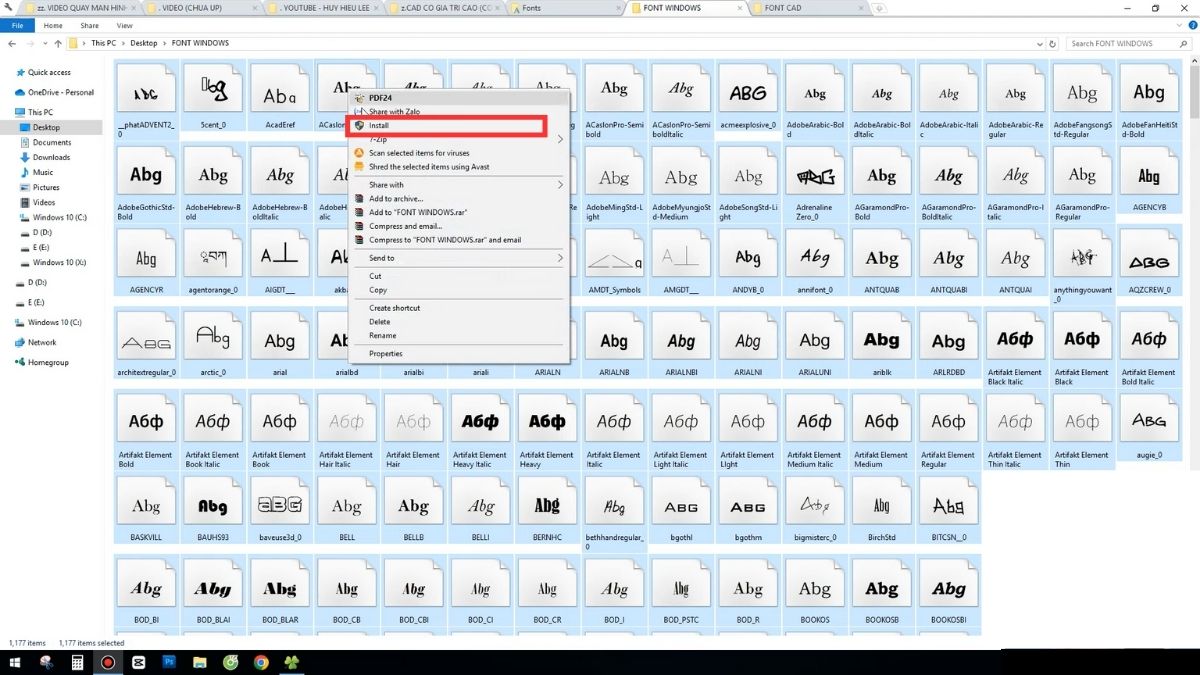
Task: Switch to the FONT CAD tab
Action: click(808, 8)
